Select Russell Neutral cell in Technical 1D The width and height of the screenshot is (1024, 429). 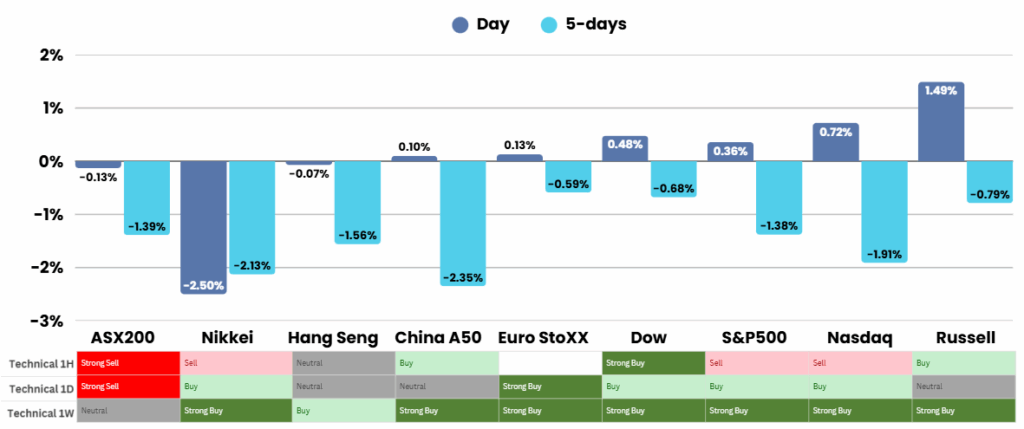click(964, 386)
